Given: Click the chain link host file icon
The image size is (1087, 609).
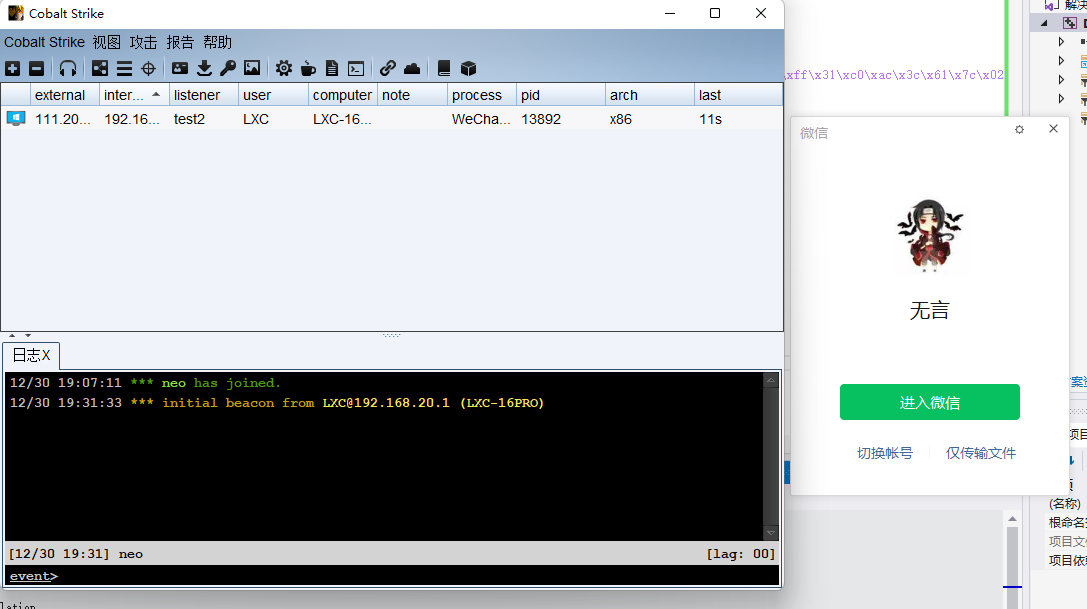Looking at the screenshot, I should (x=388, y=68).
